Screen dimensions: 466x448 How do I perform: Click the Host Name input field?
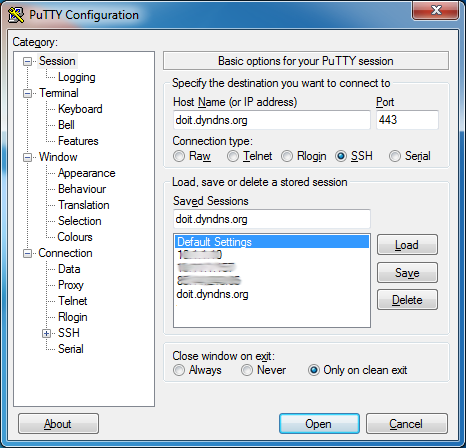click(272, 120)
